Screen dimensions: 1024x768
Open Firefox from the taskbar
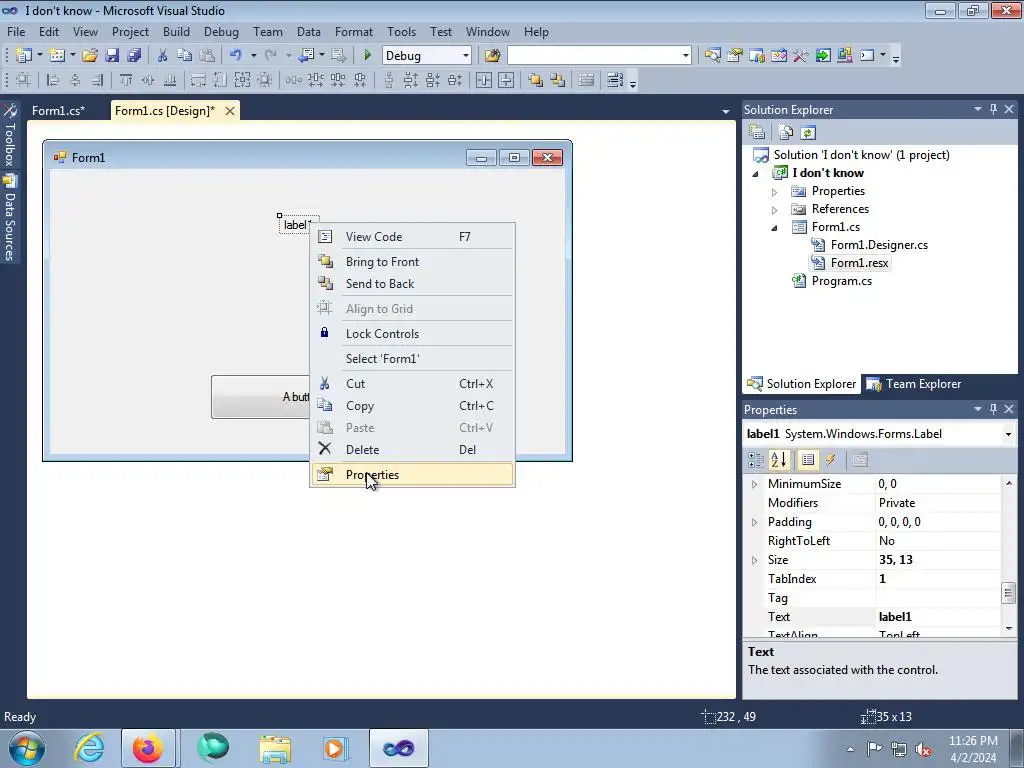pos(148,748)
